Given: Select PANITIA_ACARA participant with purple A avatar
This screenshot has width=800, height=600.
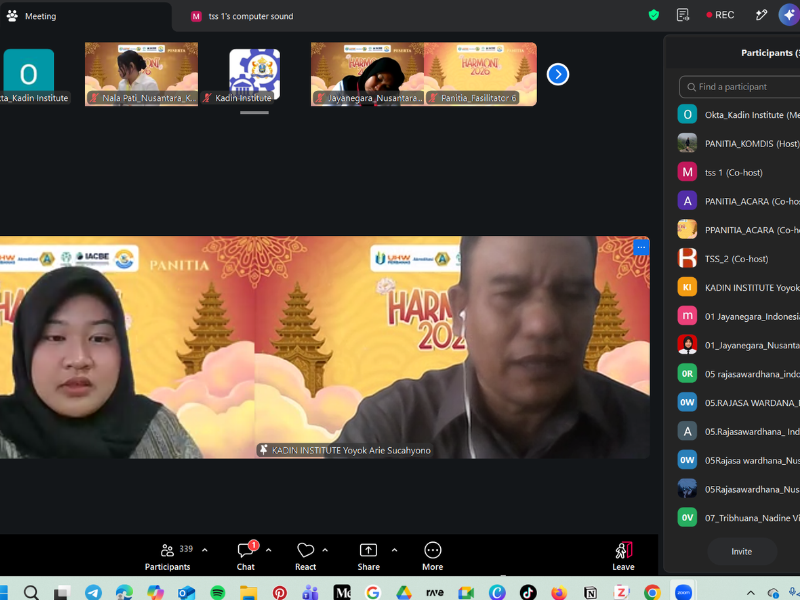Looking at the screenshot, I should (738, 201).
